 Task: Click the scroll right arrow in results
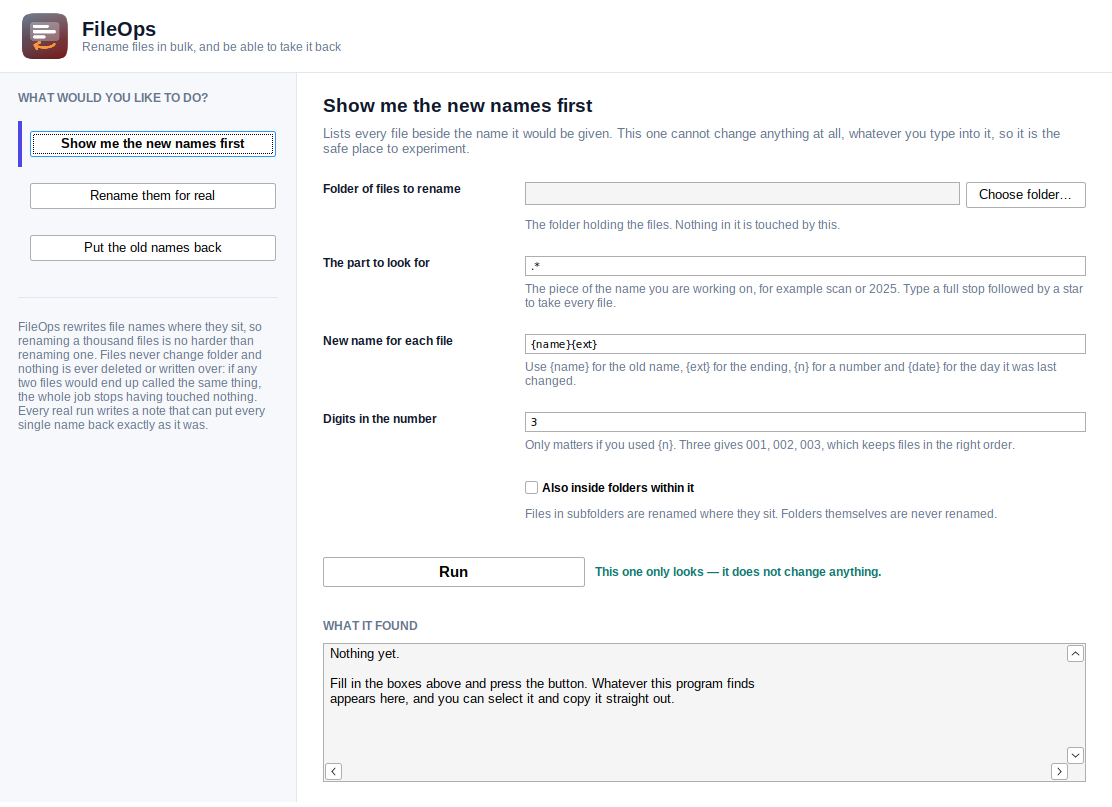point(1060,772)
